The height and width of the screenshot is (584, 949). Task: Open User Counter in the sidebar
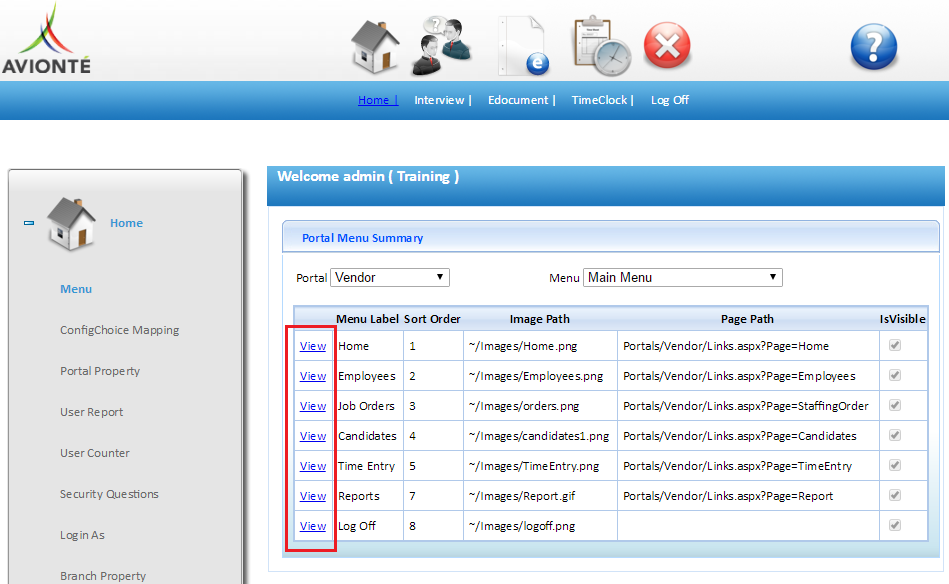coord(94,453)
